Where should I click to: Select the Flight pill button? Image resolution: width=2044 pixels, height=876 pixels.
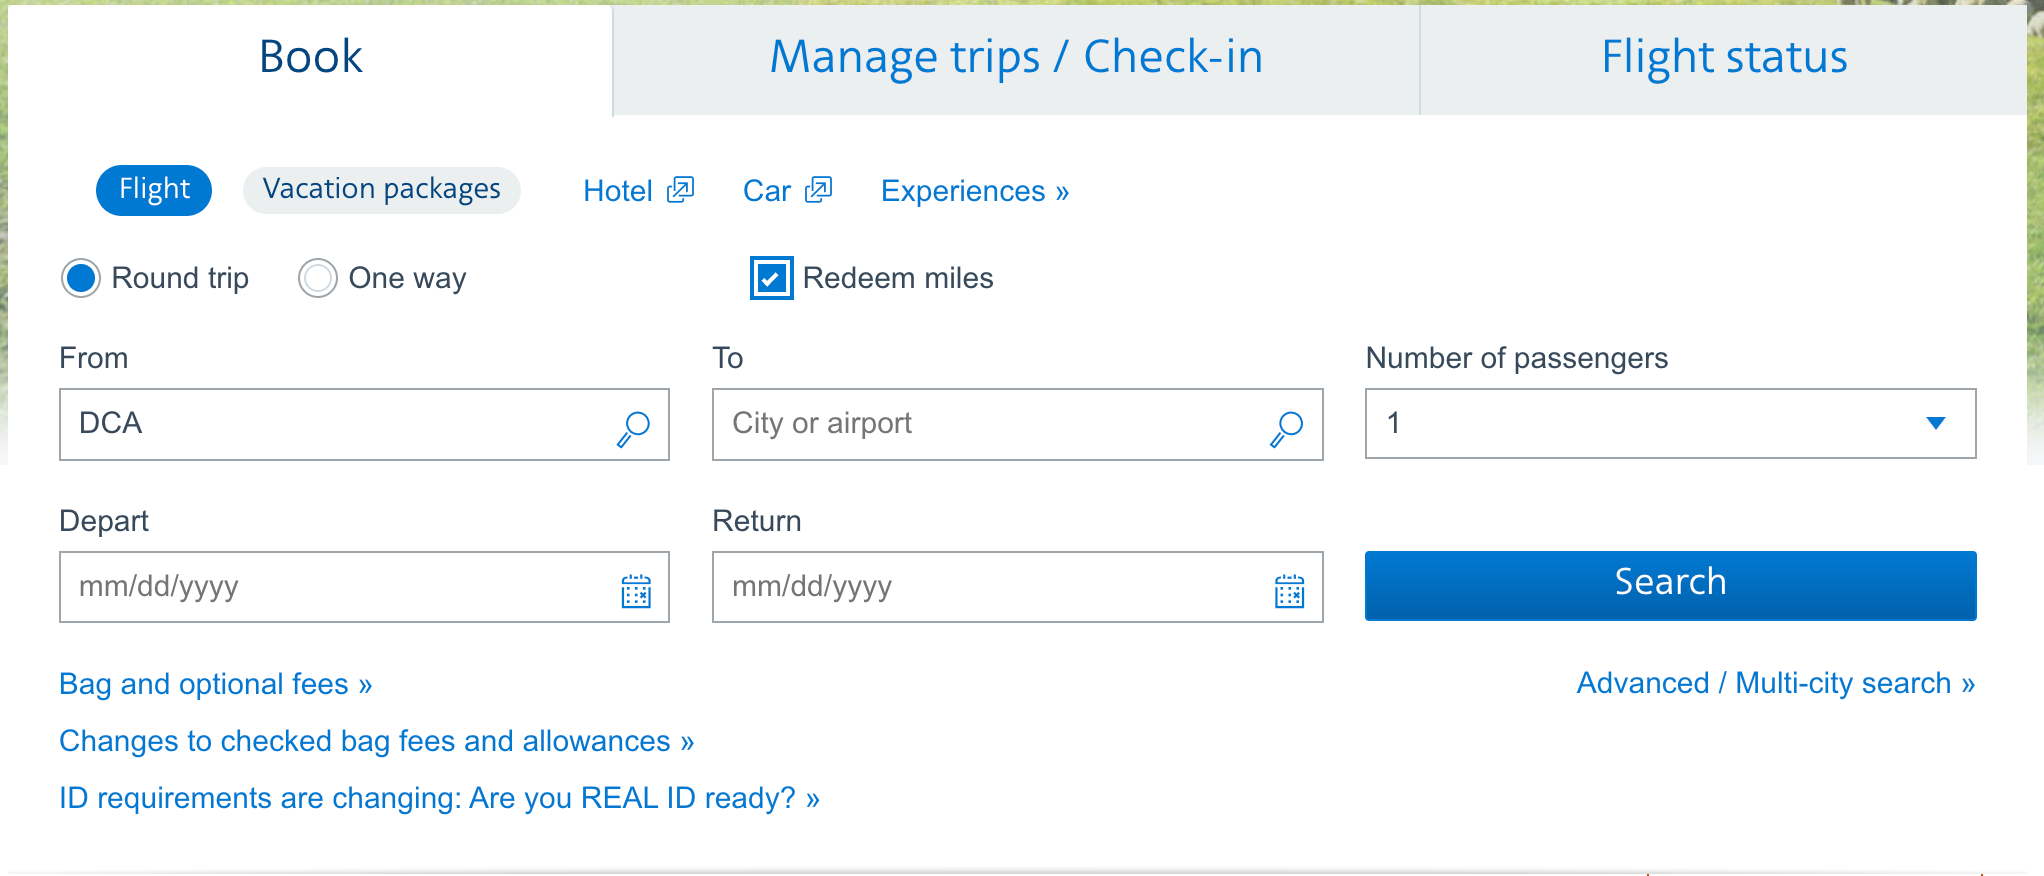click(x=154, y=190)
